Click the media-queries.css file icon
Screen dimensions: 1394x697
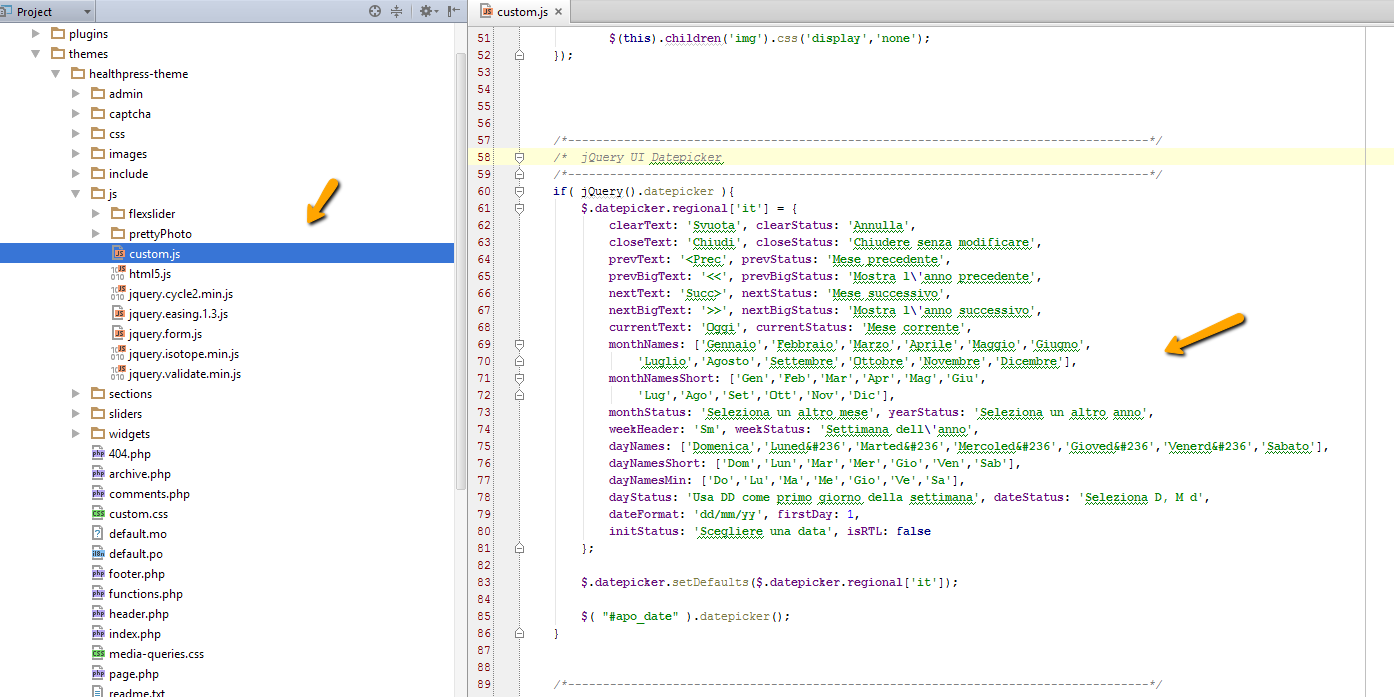(x=98, y=654)
